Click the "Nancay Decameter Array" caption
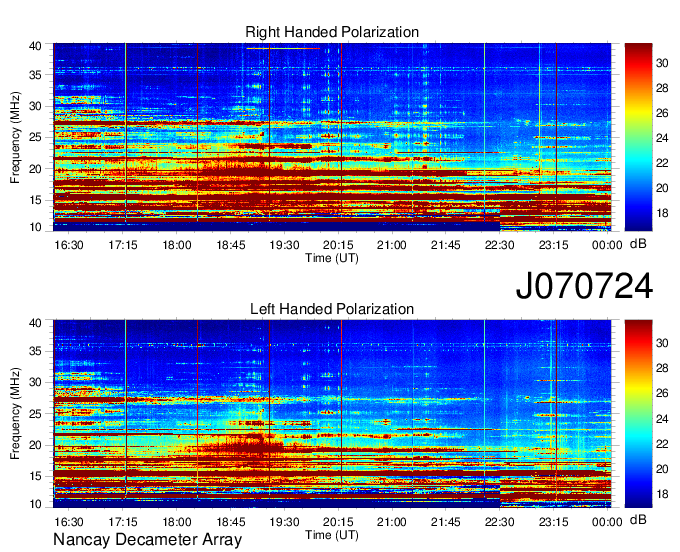Image resolution: width=680 pixels, height=552 pixels. (x=147, y=540)
